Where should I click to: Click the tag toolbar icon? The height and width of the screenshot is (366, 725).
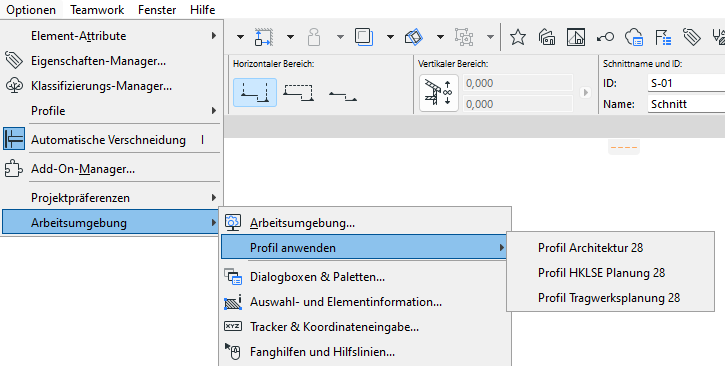(x=692, y=37)
